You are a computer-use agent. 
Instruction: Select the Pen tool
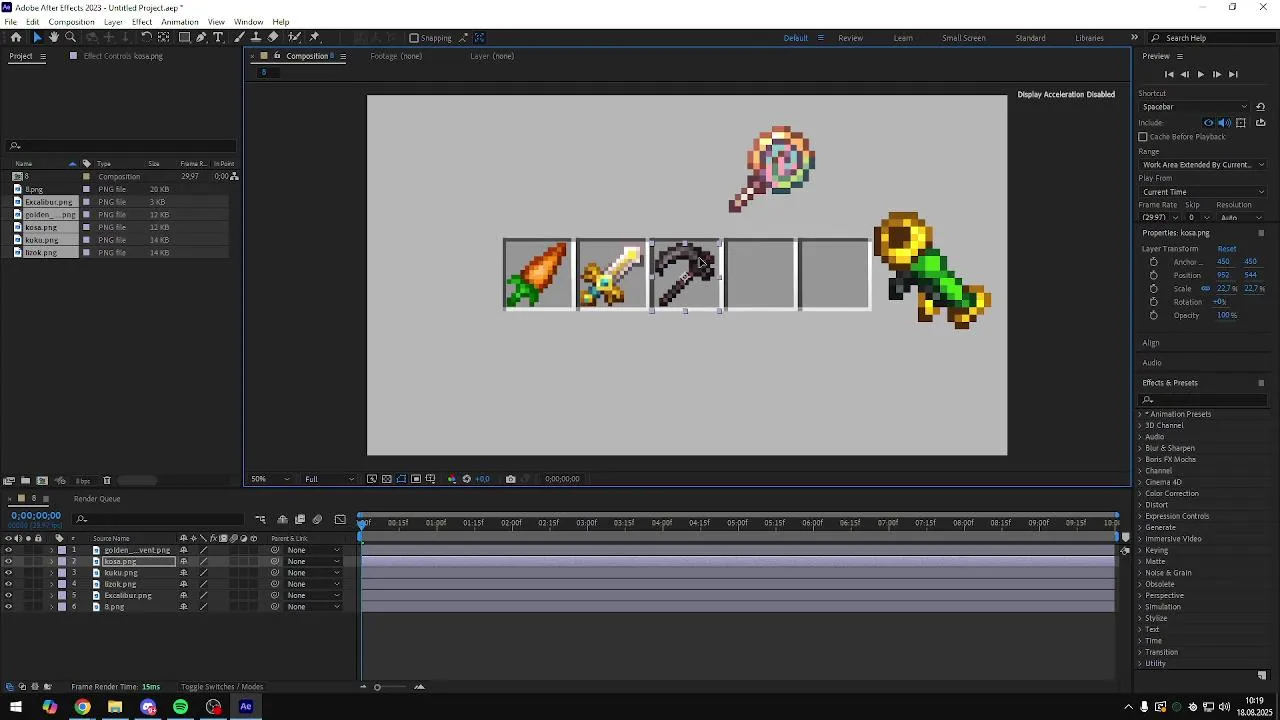coord(201,37)
